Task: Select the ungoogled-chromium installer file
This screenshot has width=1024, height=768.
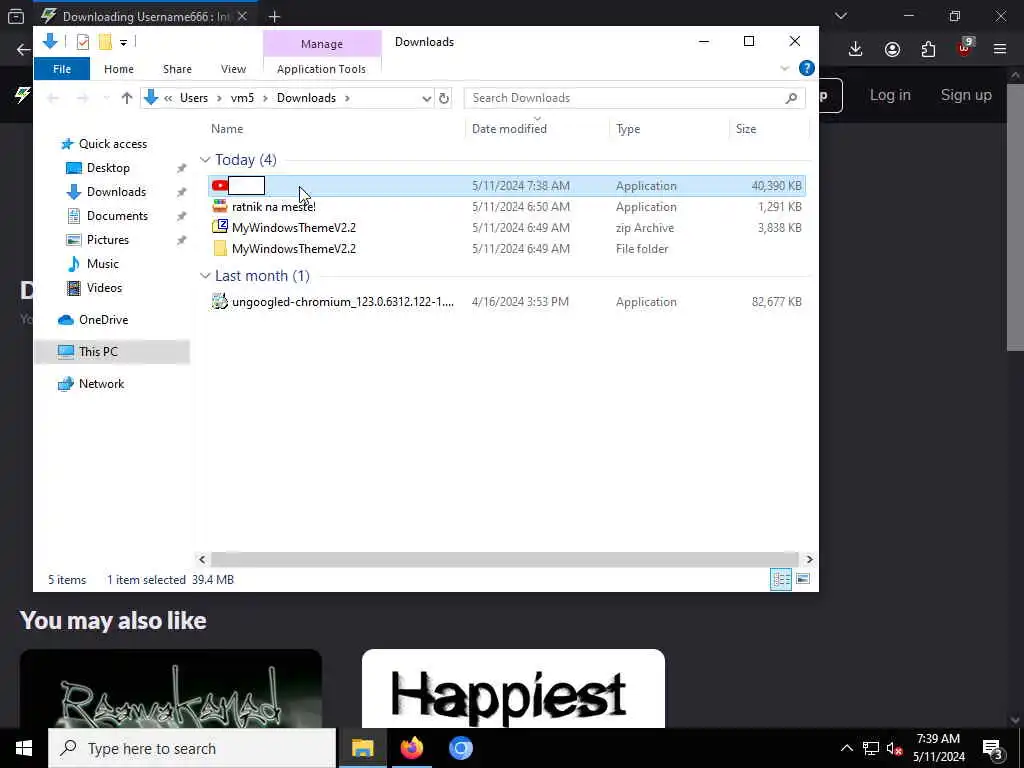Action: click(343, 302)
